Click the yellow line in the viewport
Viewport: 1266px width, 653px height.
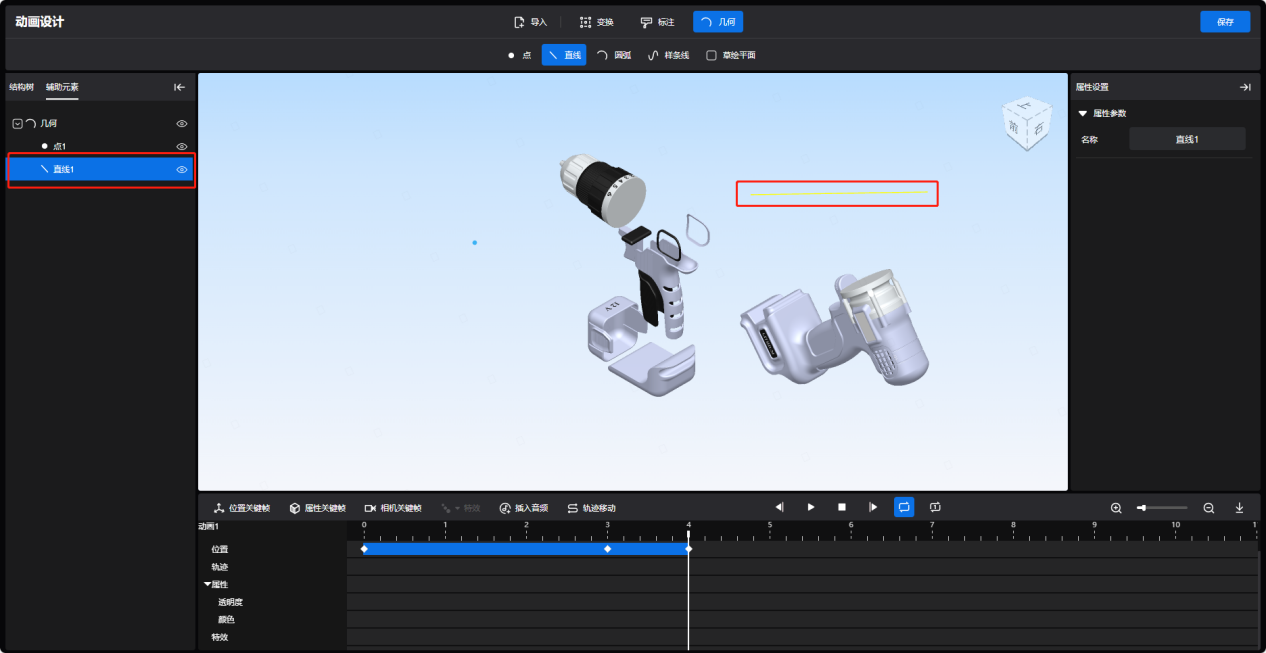click(838, 193)
